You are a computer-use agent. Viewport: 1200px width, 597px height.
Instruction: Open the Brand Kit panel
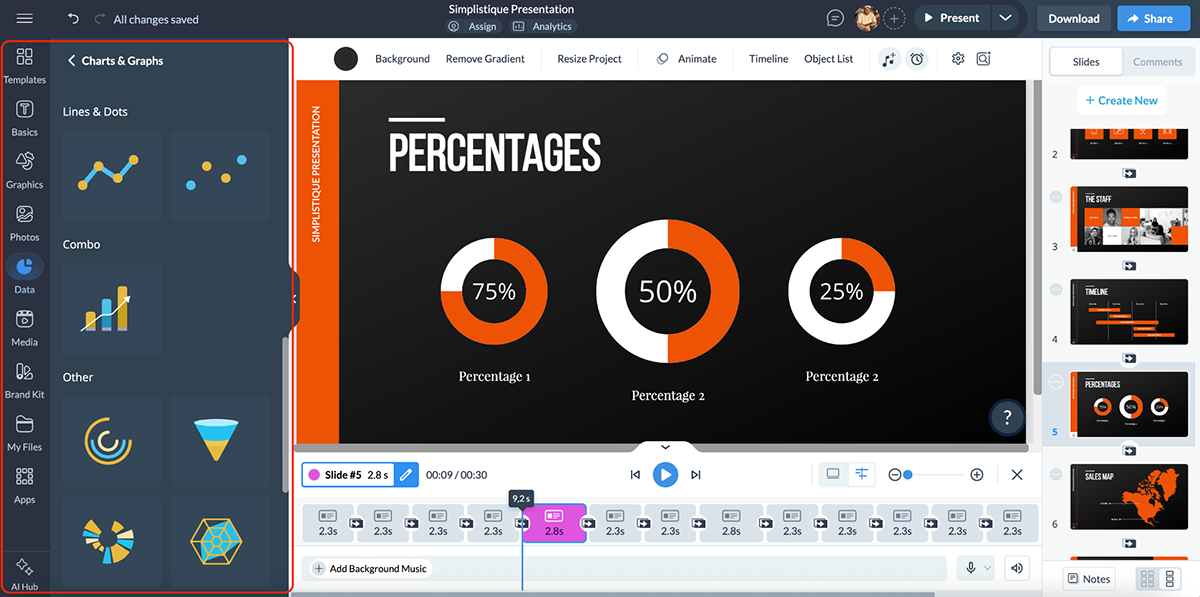point(25,378)
